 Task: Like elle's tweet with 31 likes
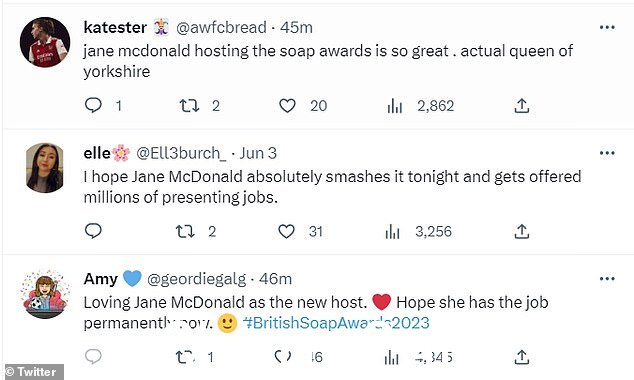[x=287, y=232]
